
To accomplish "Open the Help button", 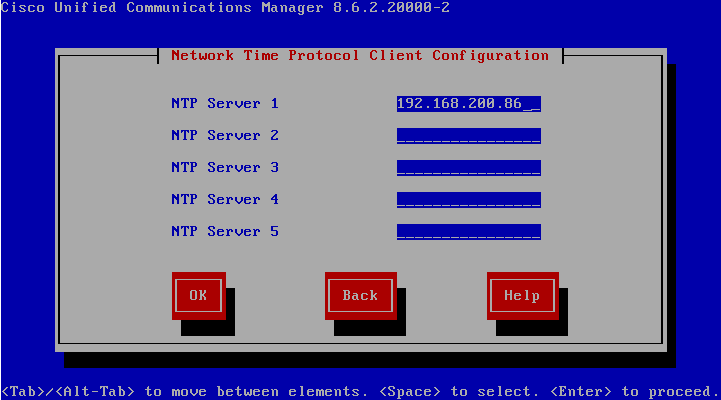I will 522,295.
